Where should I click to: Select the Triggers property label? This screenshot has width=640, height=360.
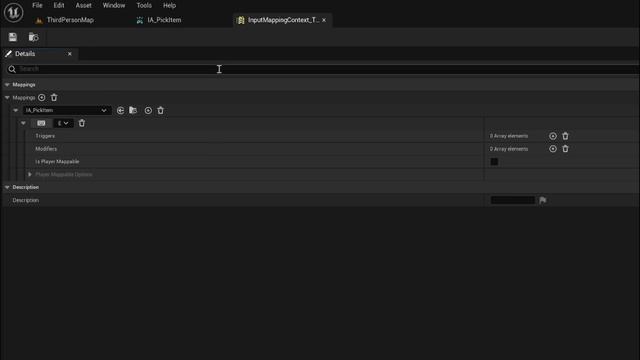click(x=45, y=136)
